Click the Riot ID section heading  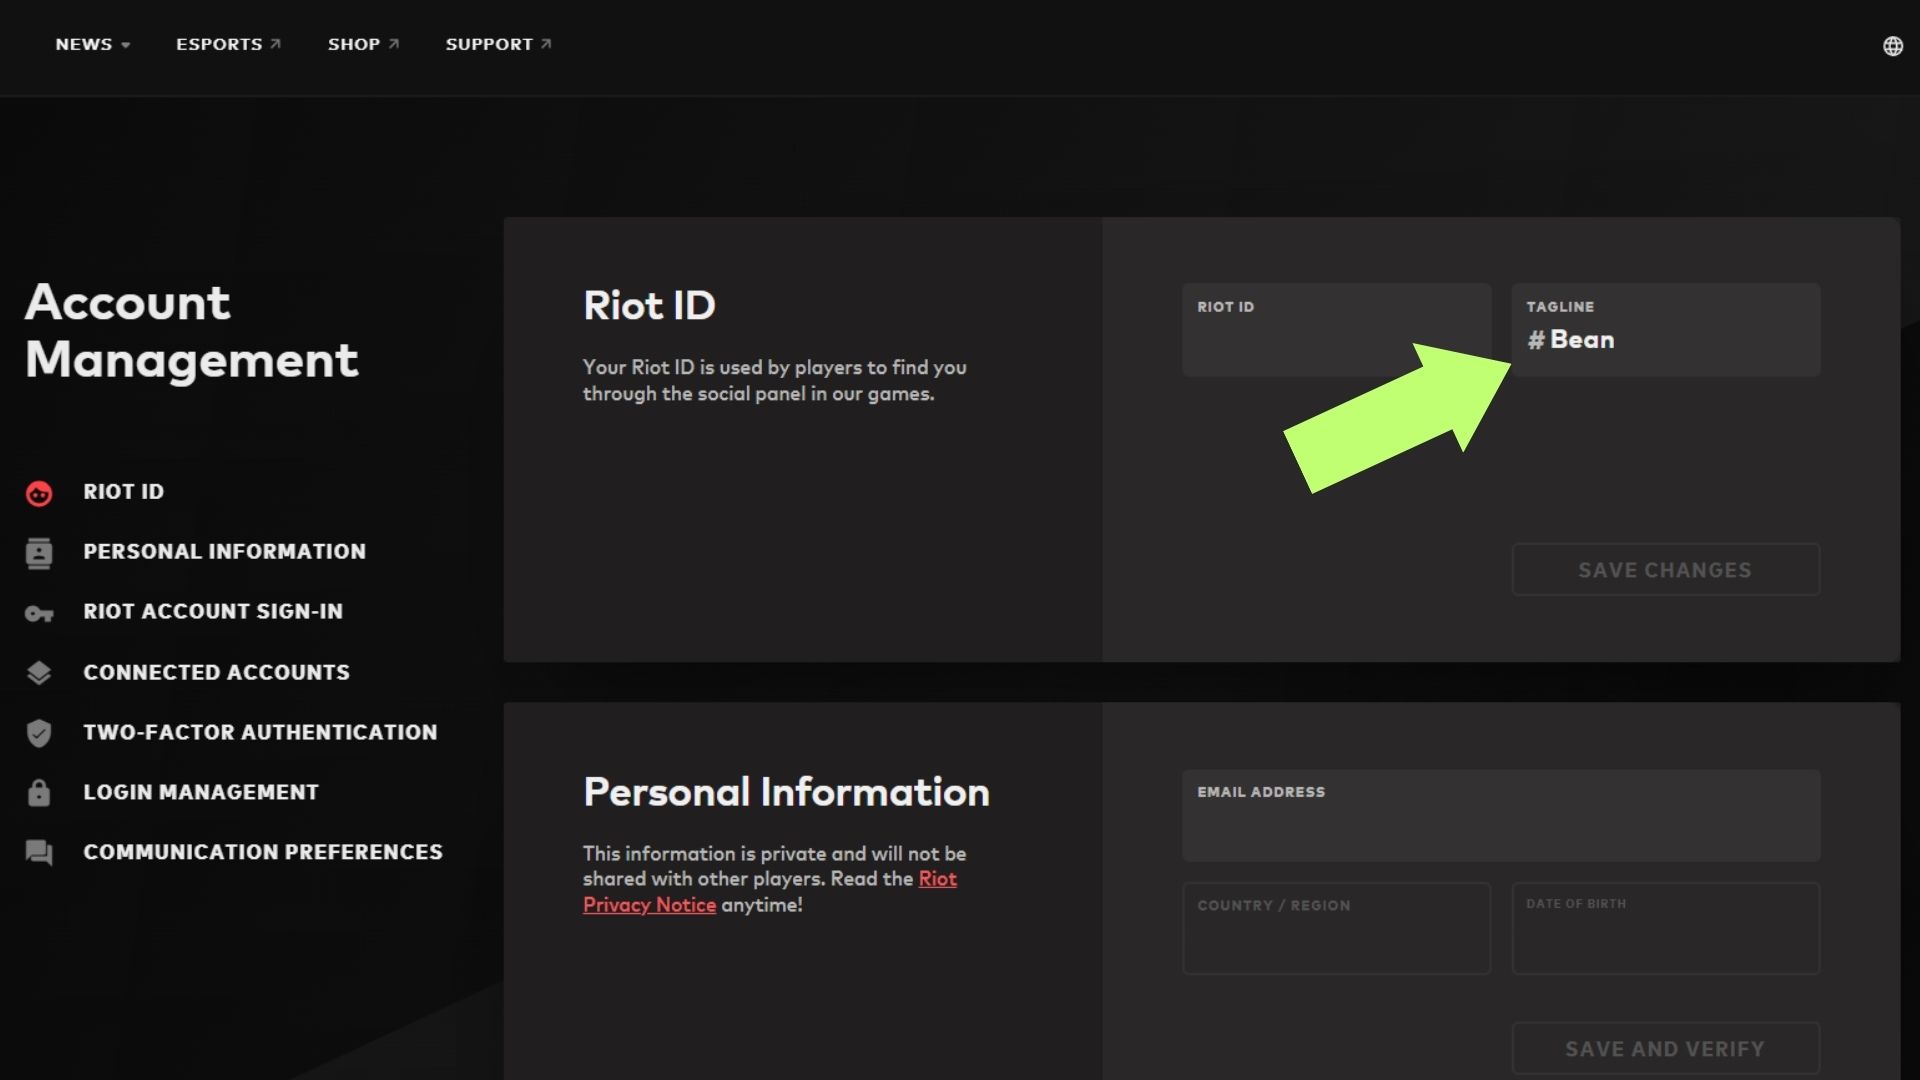(649, 306)
